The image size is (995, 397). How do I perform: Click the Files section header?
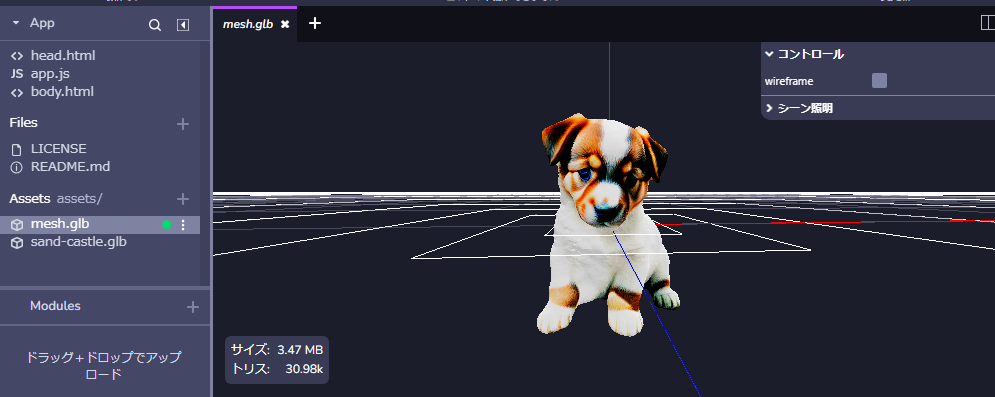click(23, 122)
